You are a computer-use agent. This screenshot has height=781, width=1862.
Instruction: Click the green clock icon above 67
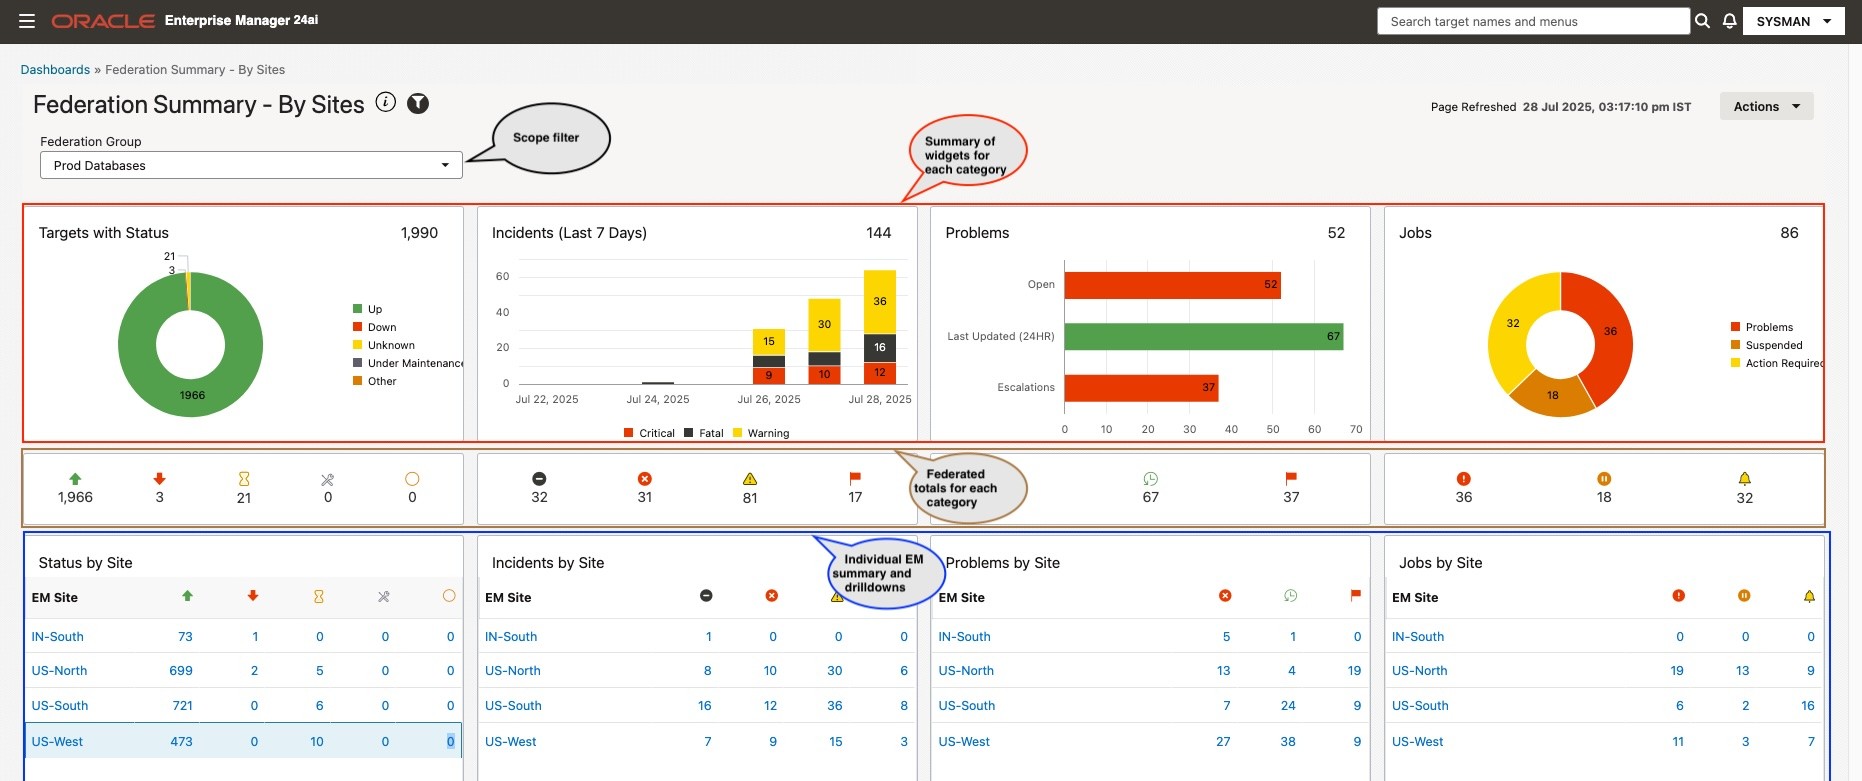coord(1151,479)
